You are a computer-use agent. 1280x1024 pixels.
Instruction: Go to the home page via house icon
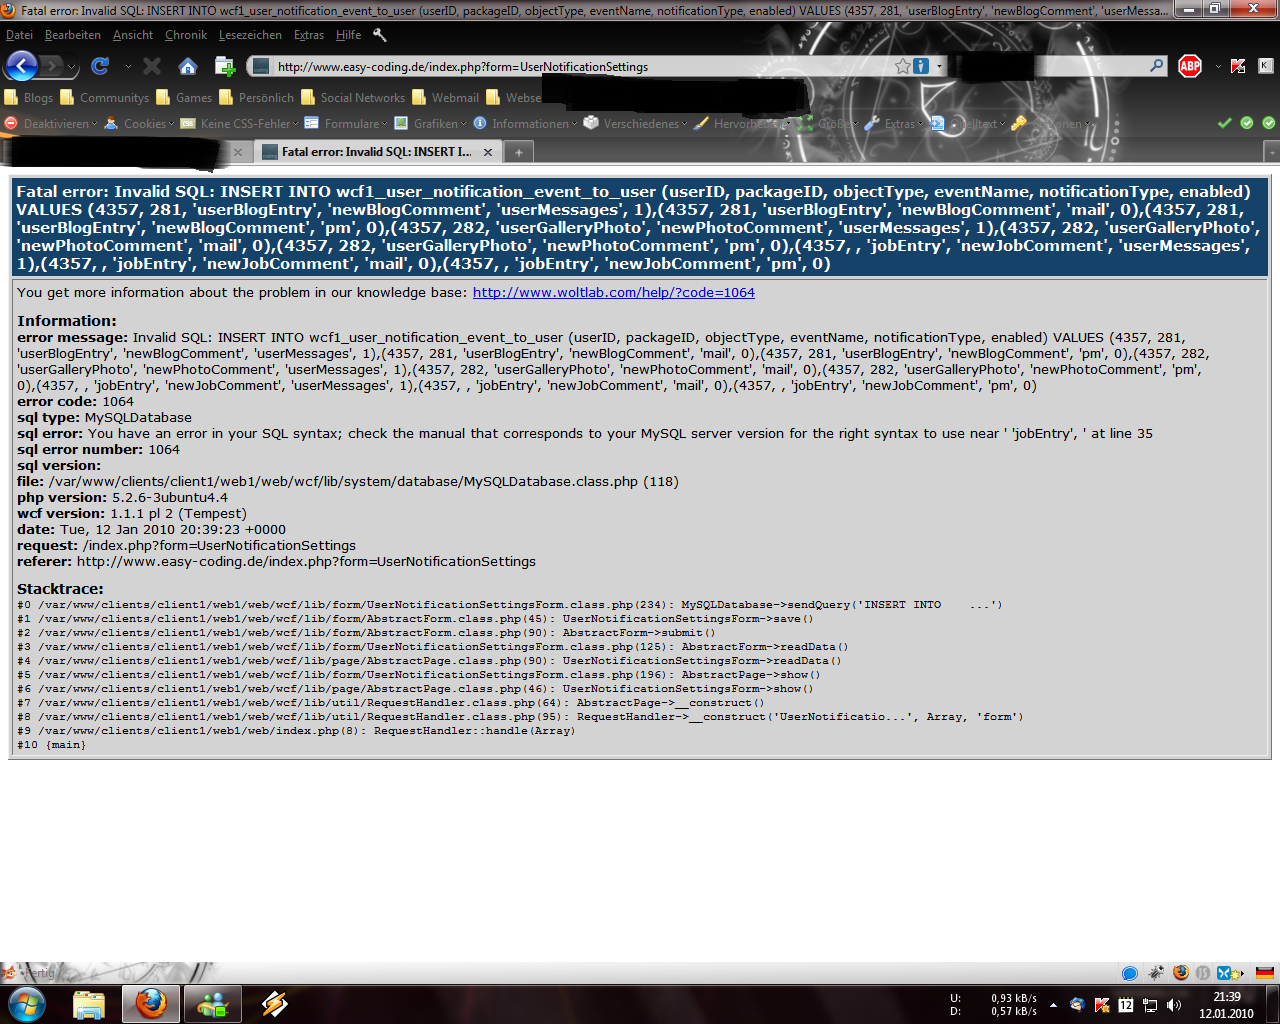tap(187, 66)
